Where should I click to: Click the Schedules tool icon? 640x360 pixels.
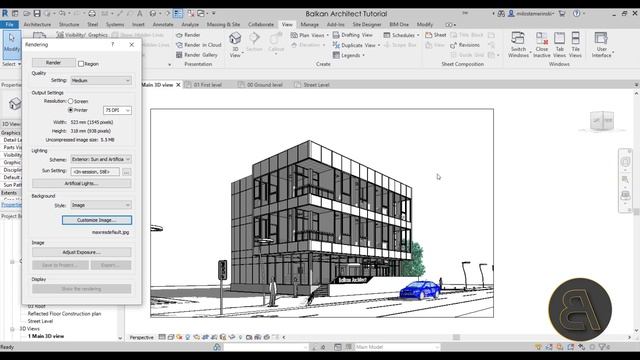(x=387, y=35)
